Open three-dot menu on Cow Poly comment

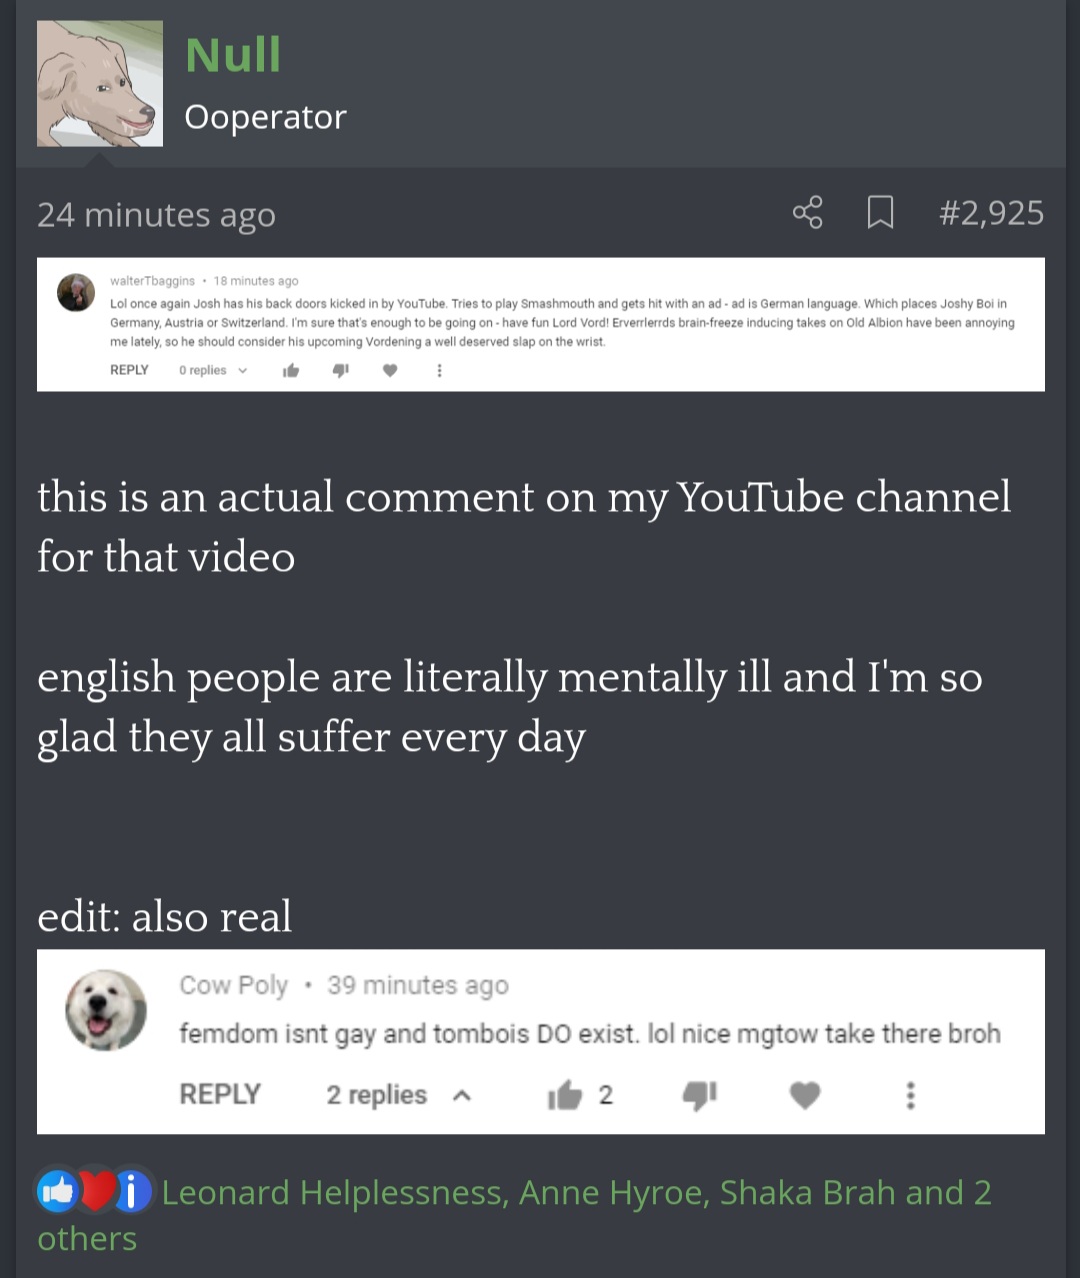(x=910, y=1095)
